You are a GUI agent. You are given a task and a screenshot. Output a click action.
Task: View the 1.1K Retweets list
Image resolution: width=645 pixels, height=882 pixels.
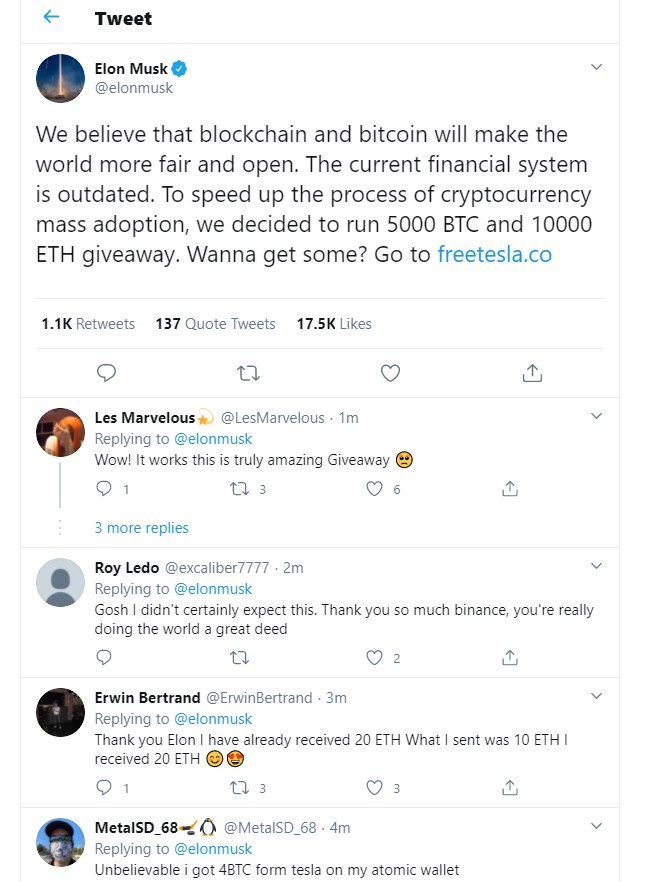tap(88, 323)
